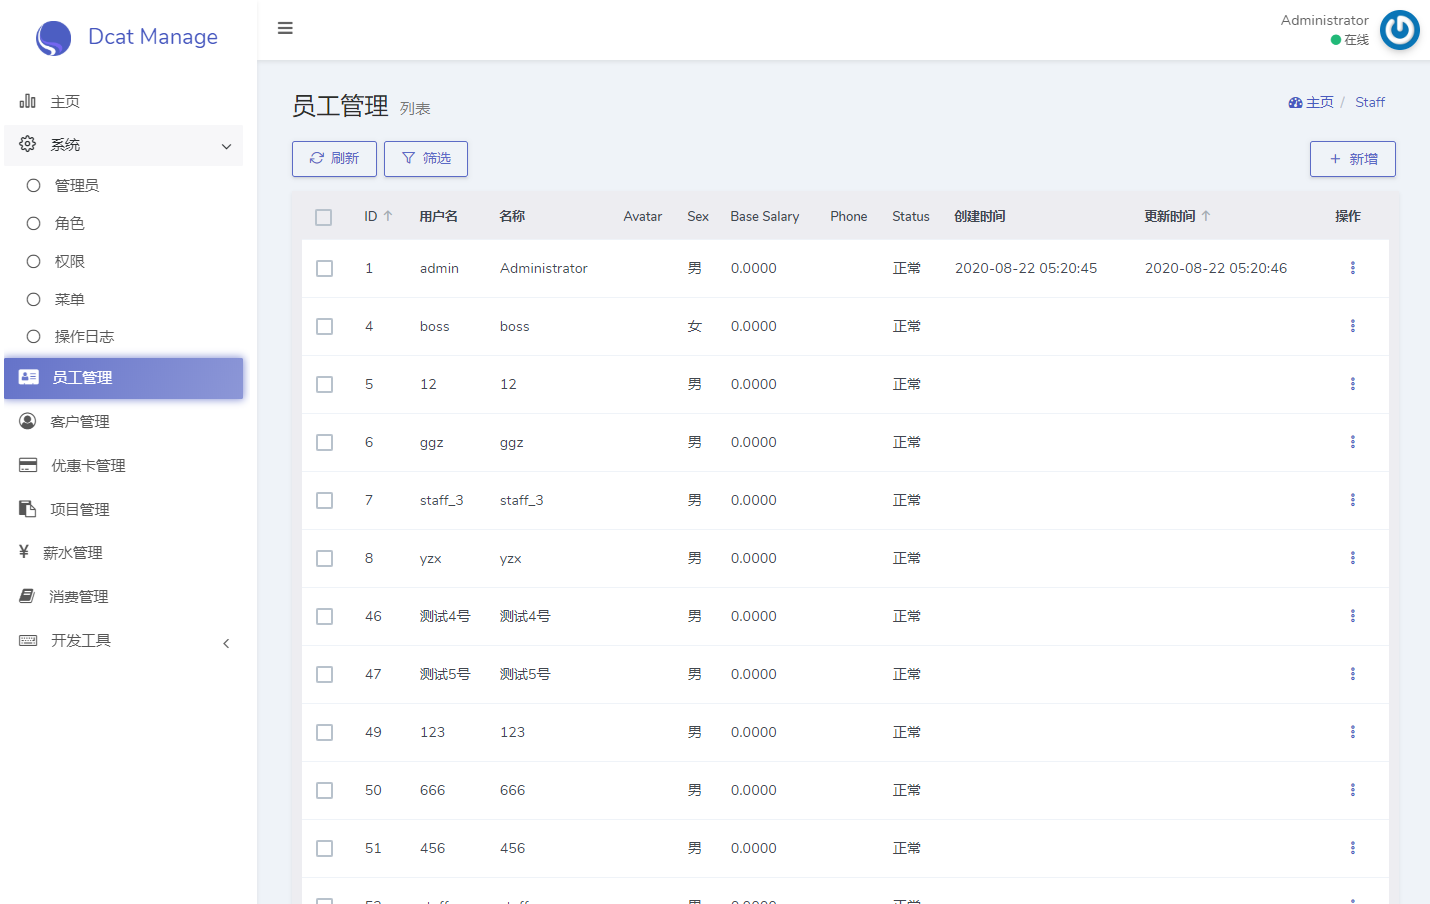The height and width of the screenshot is (904, 1430).
Task: Check the box for boss row
Action: click(324, 326)
